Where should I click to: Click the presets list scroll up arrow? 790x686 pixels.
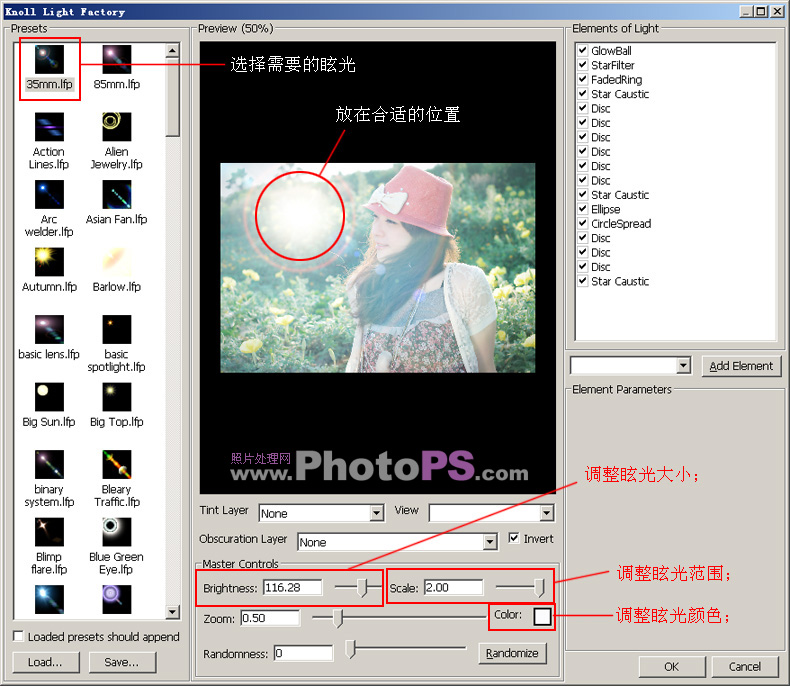click(172, 50)
